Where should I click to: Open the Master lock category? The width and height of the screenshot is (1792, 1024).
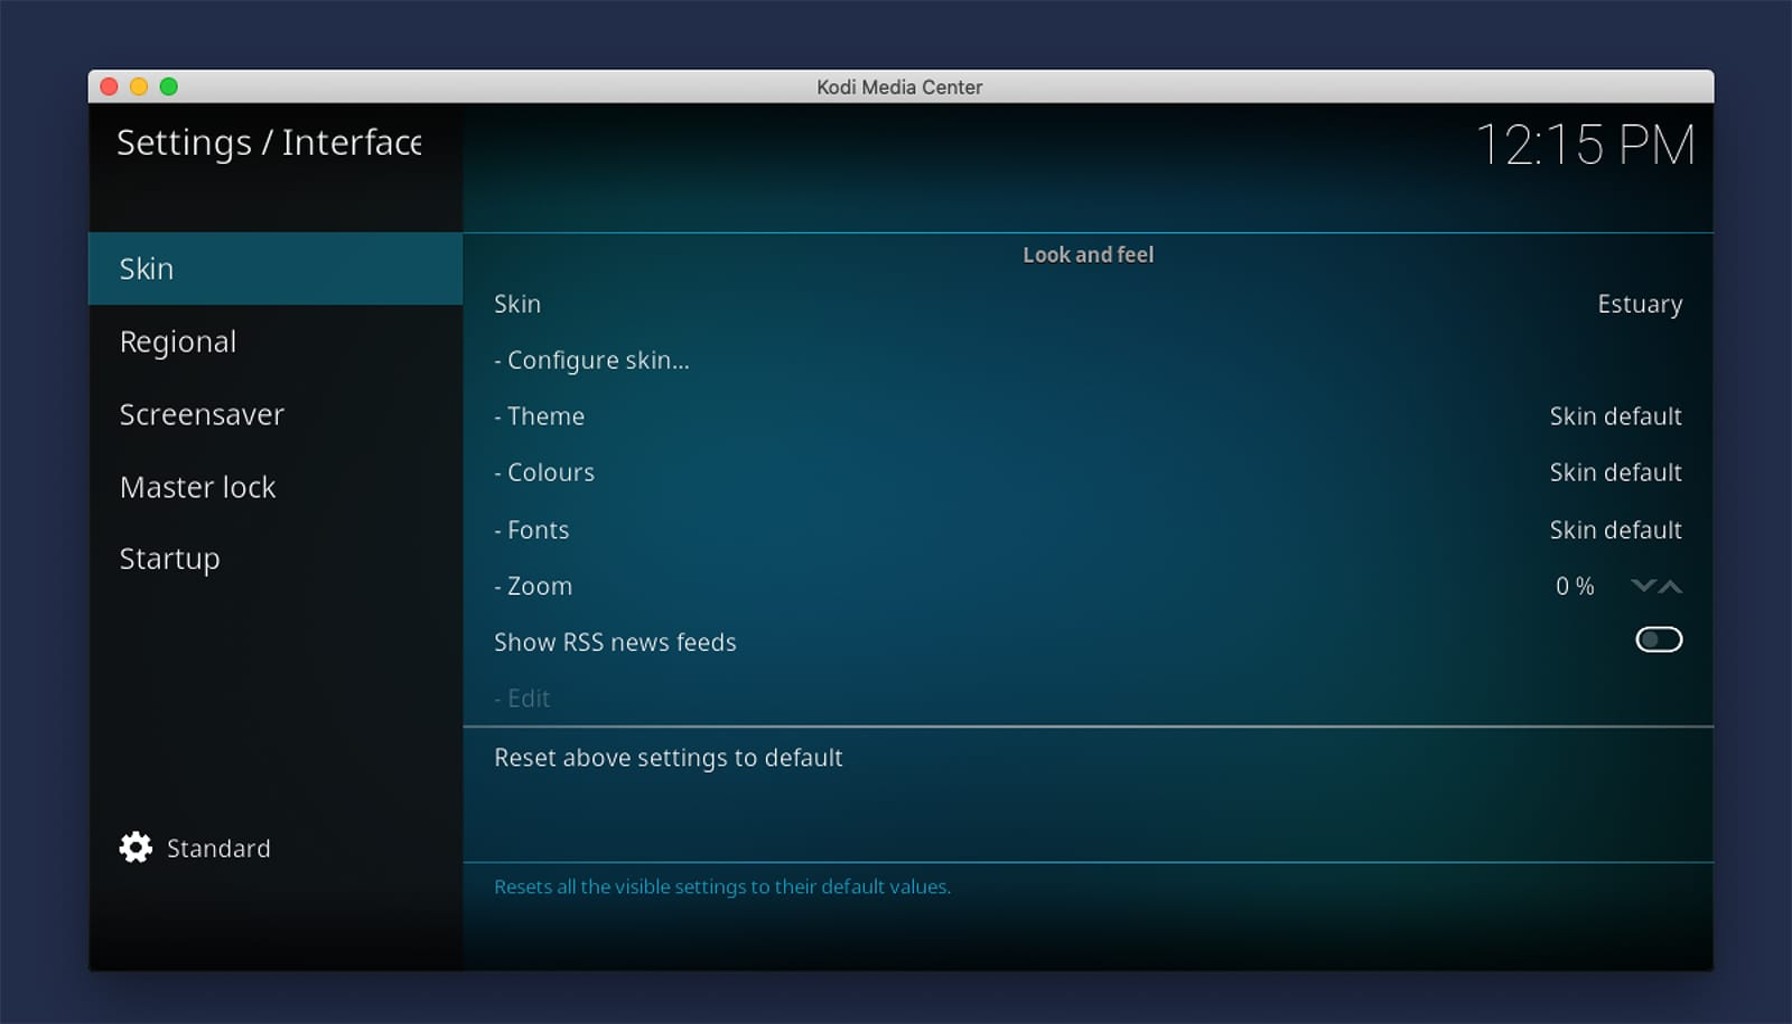click(275, 487)
